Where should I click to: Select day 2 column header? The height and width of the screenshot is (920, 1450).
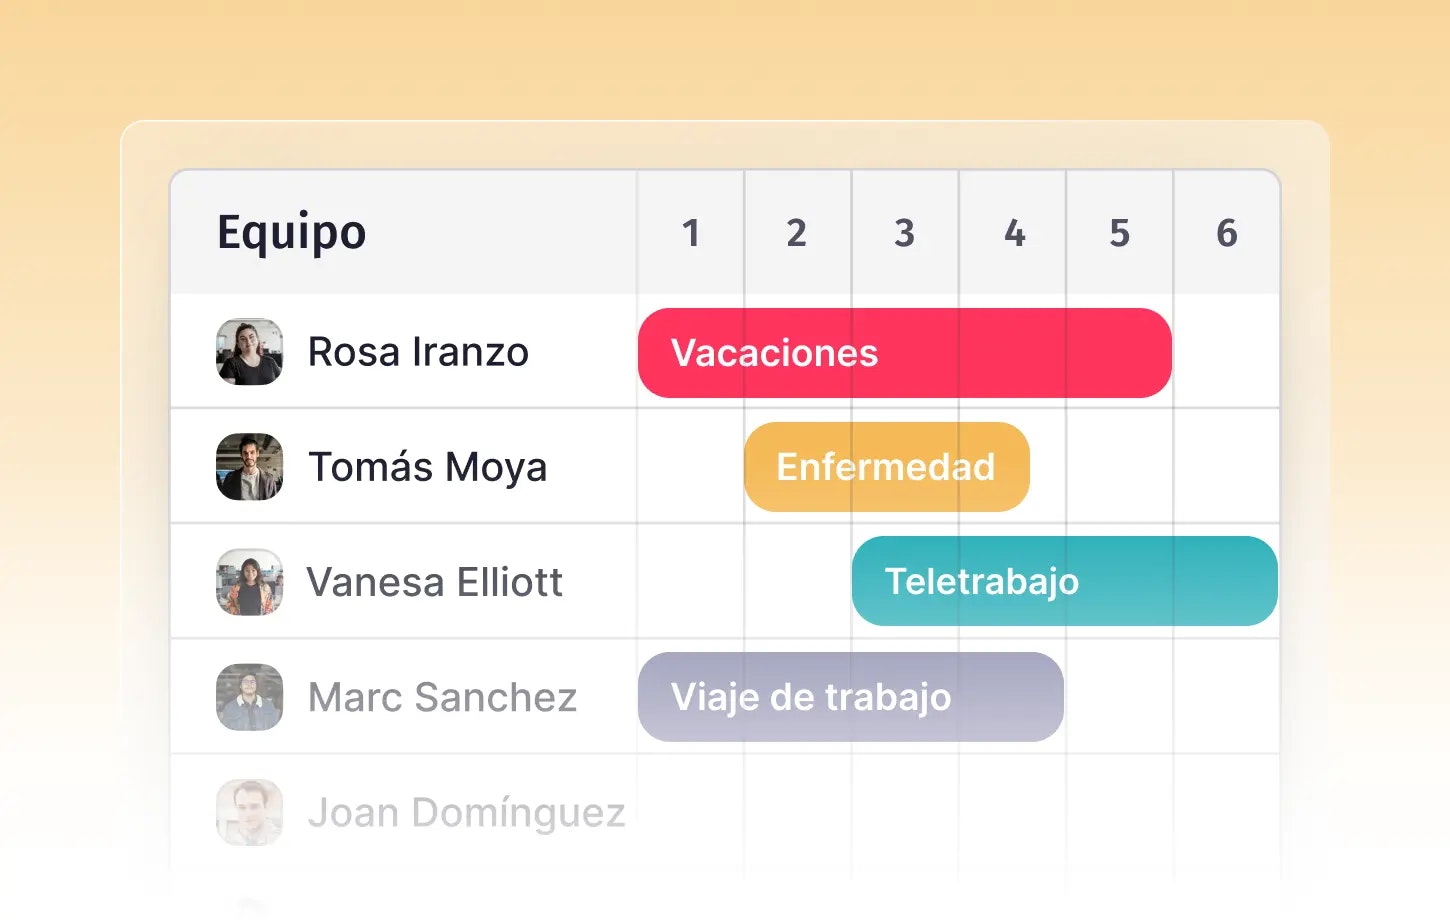click(x=796, y=233)
